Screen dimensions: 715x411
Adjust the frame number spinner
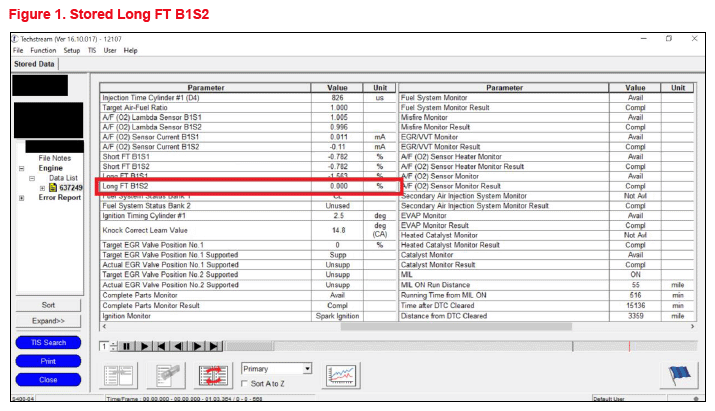click(x=114, y=346)
